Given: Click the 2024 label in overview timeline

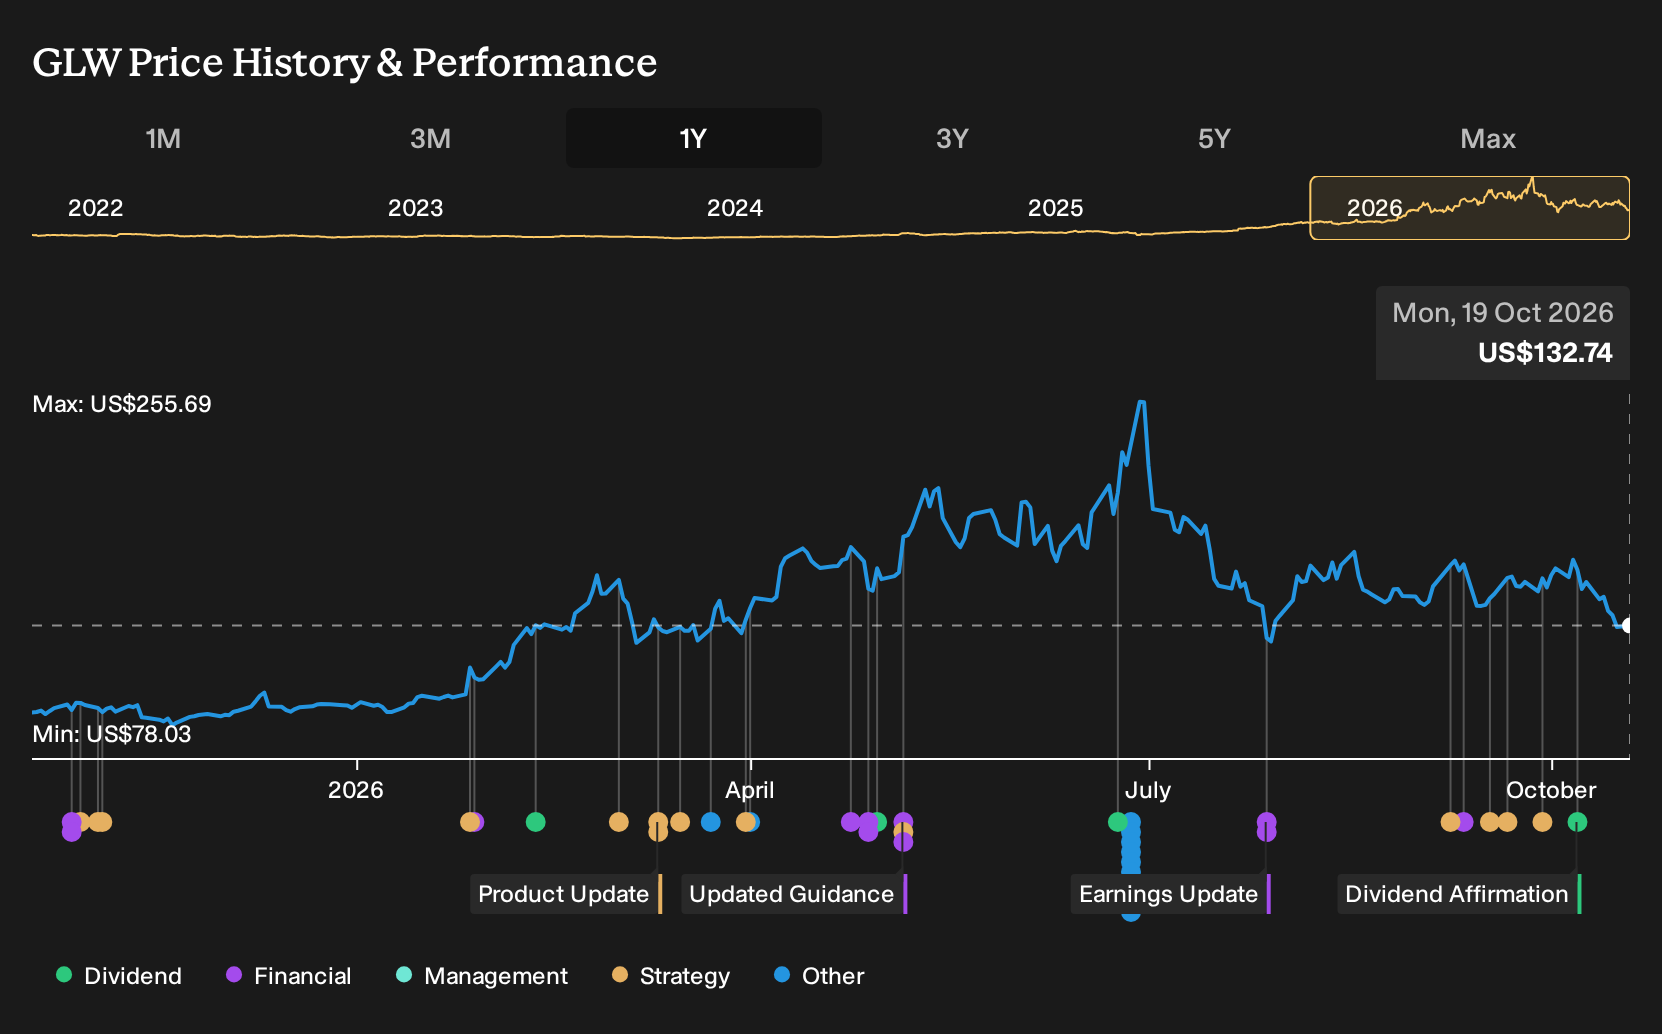Looking at the screenshot, I should [x=735, y=208].
